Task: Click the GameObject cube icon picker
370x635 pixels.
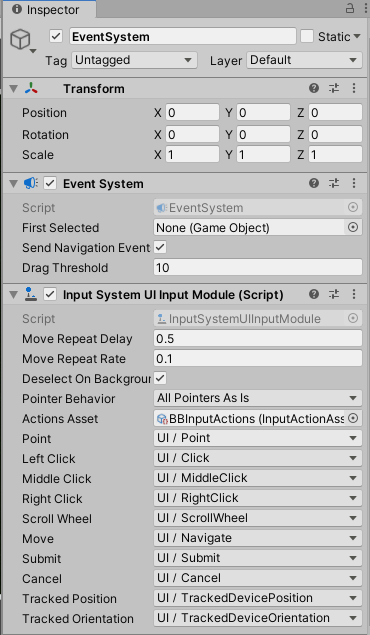Action: (21, 40)
